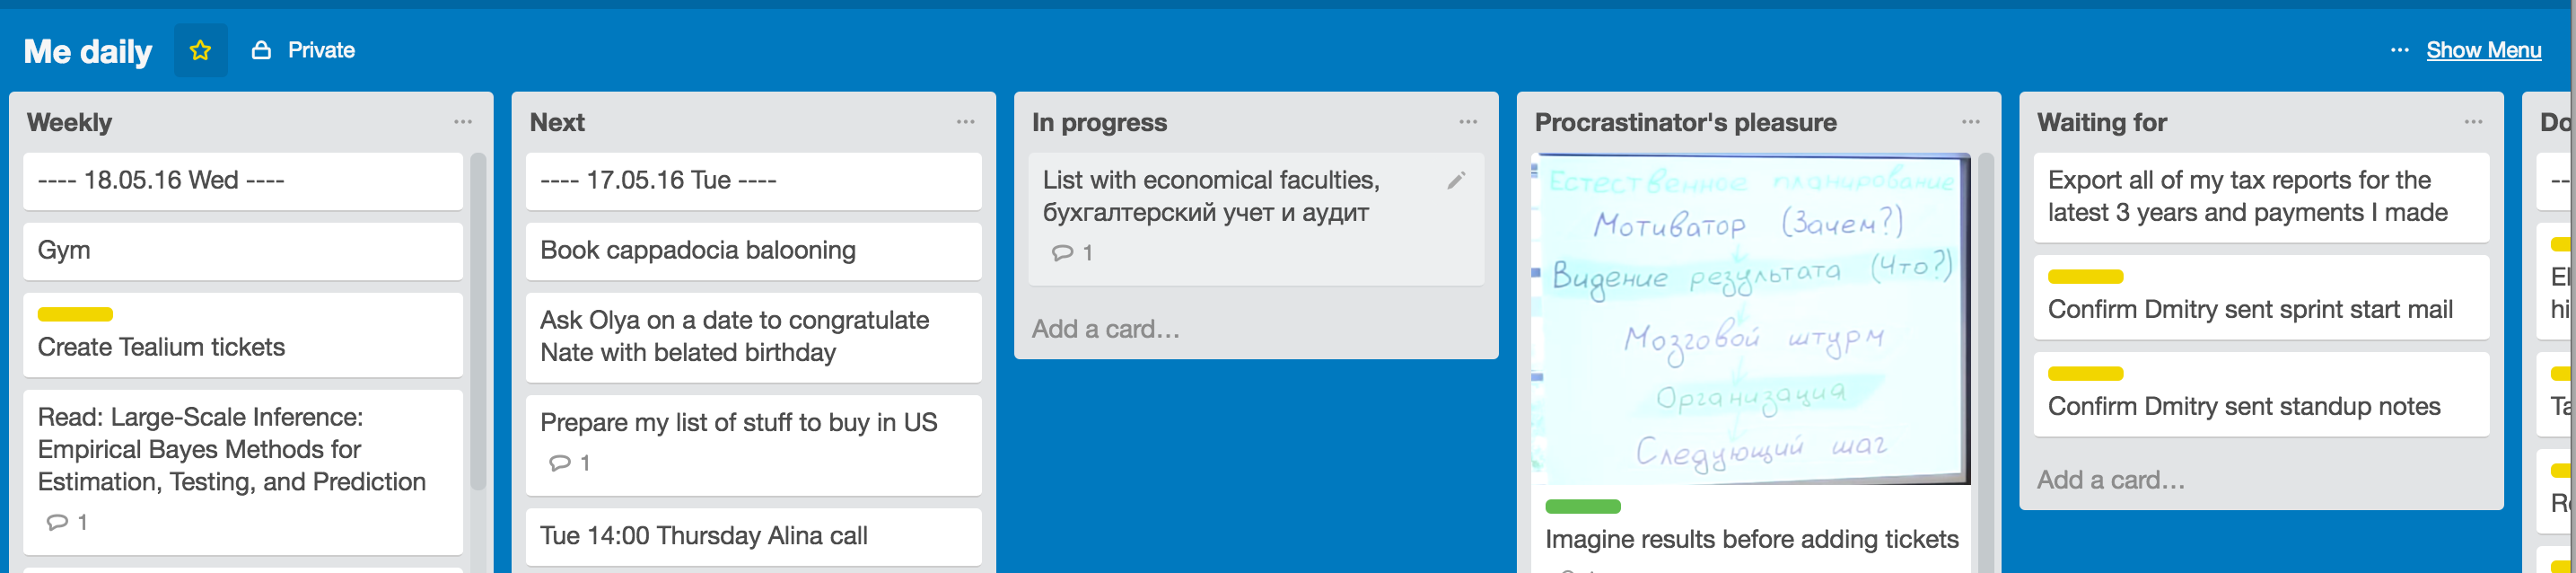Click the Show Menu link
The width and height of the screenshot is (2576, 573).
tap(2483, 50)
